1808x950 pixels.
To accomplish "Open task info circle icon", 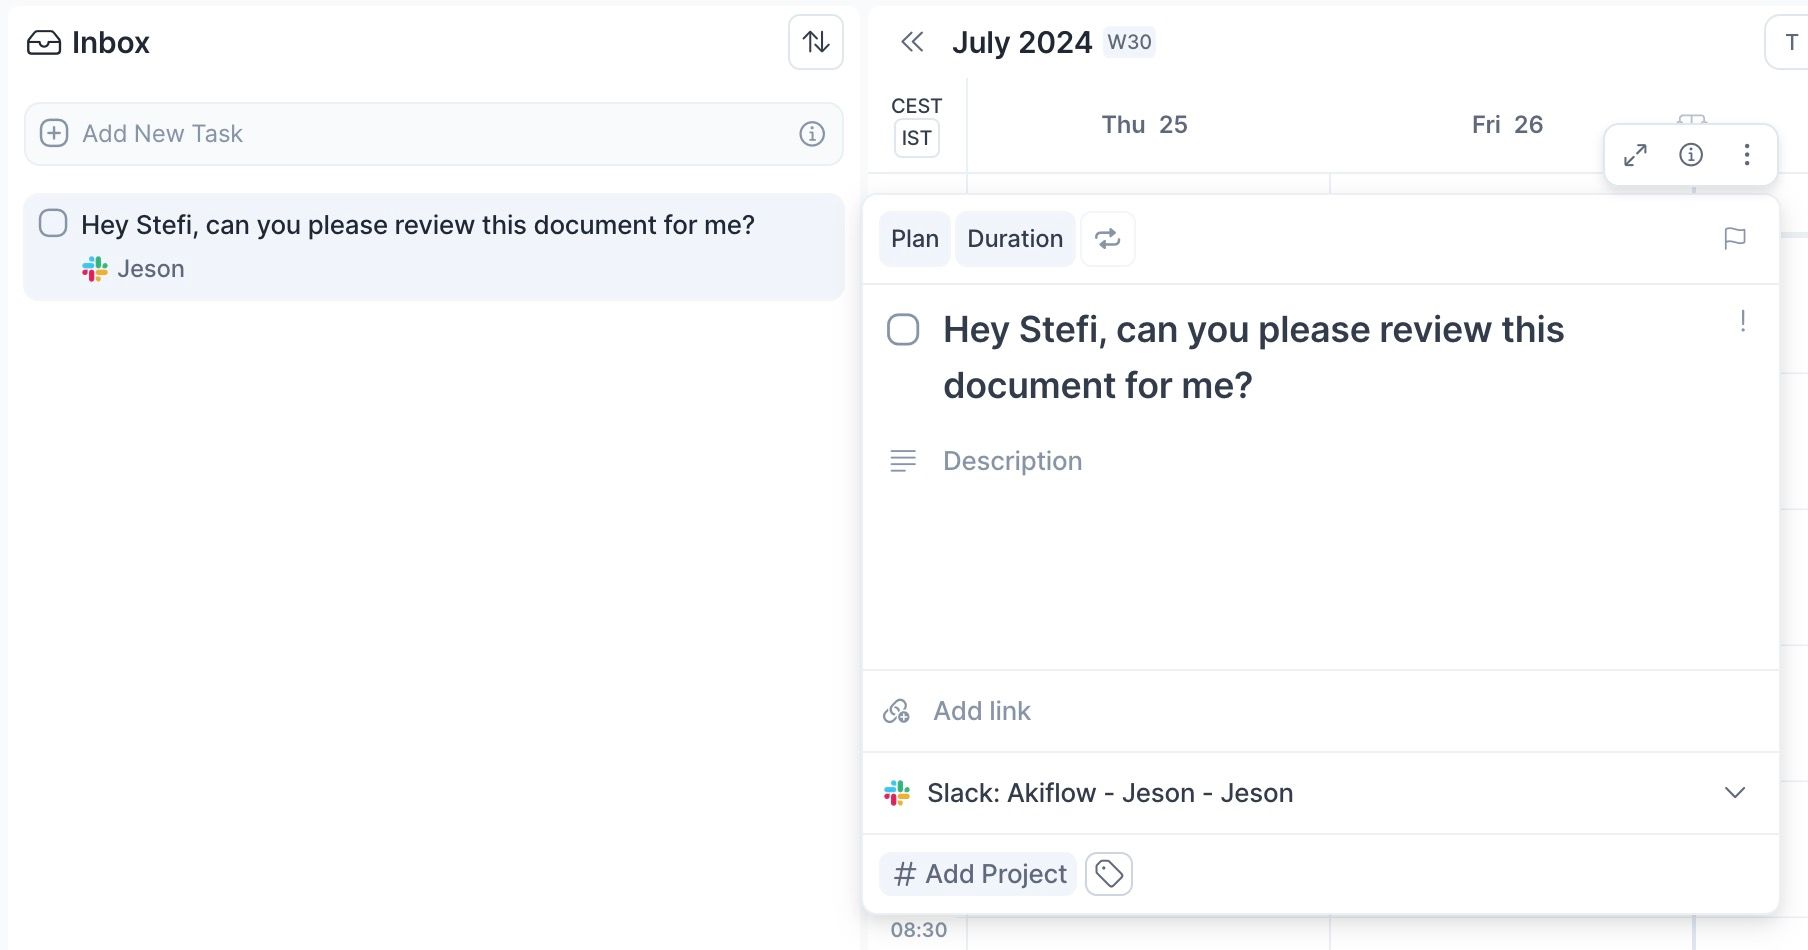I will 1691,155.
